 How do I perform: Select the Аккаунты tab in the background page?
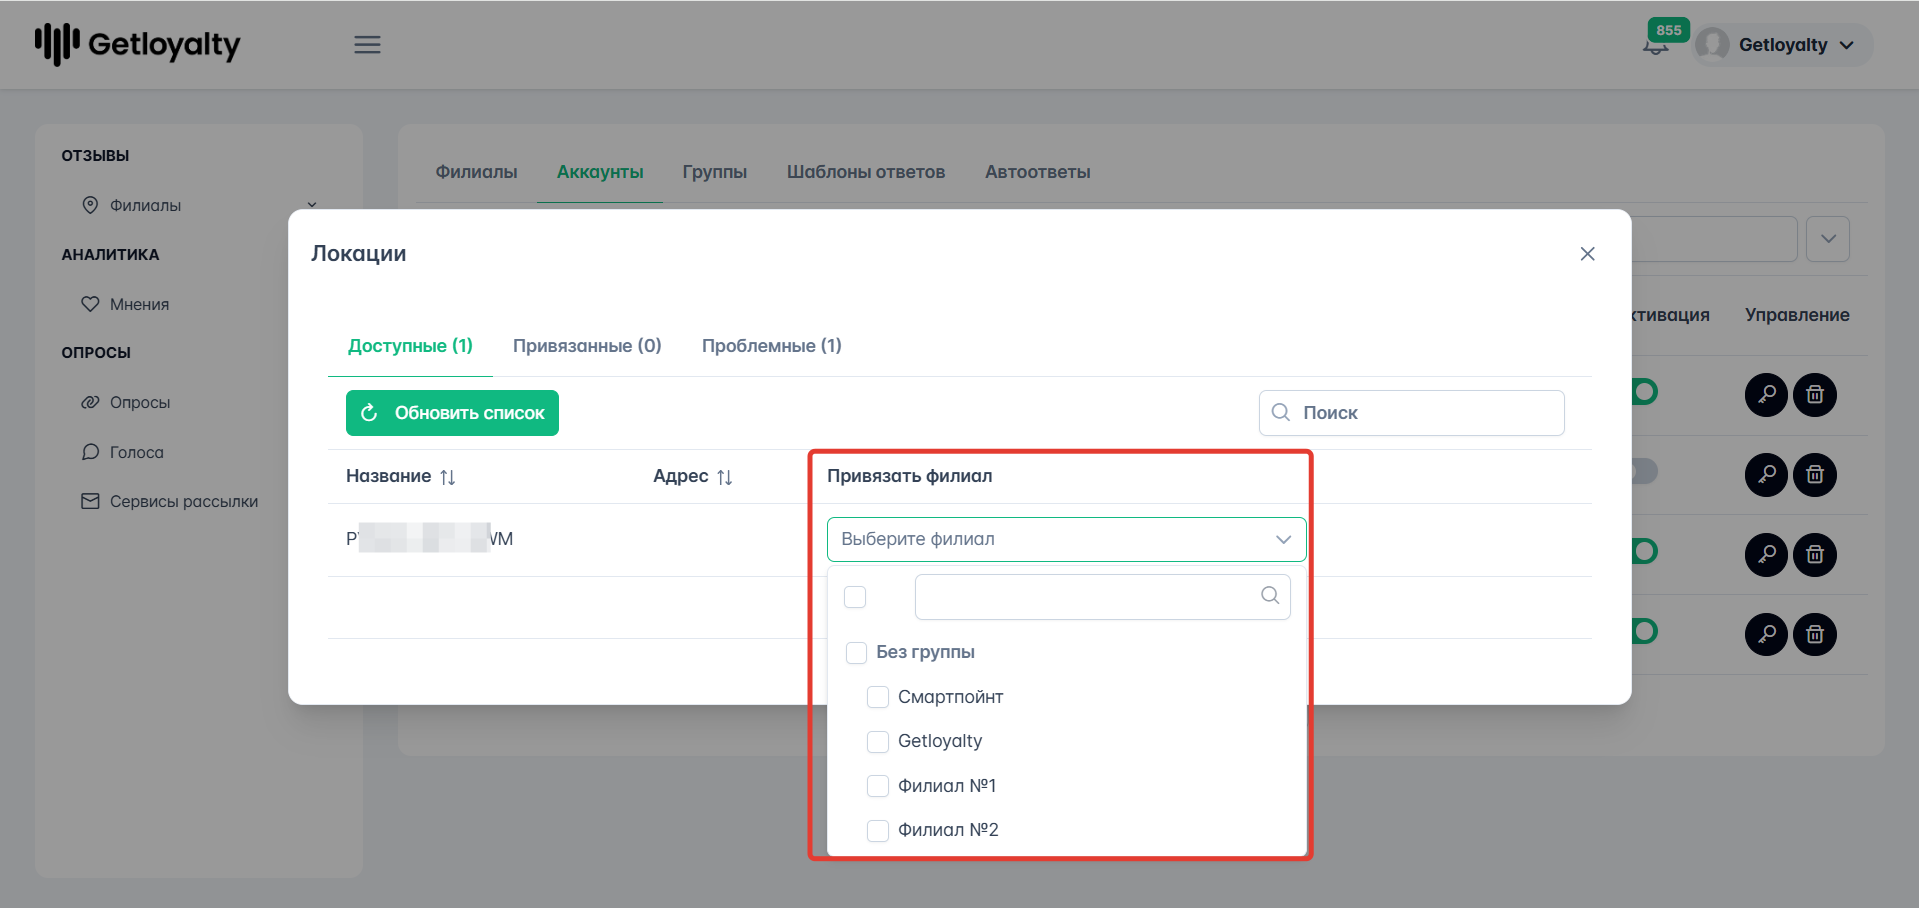[x=600, y=172]
